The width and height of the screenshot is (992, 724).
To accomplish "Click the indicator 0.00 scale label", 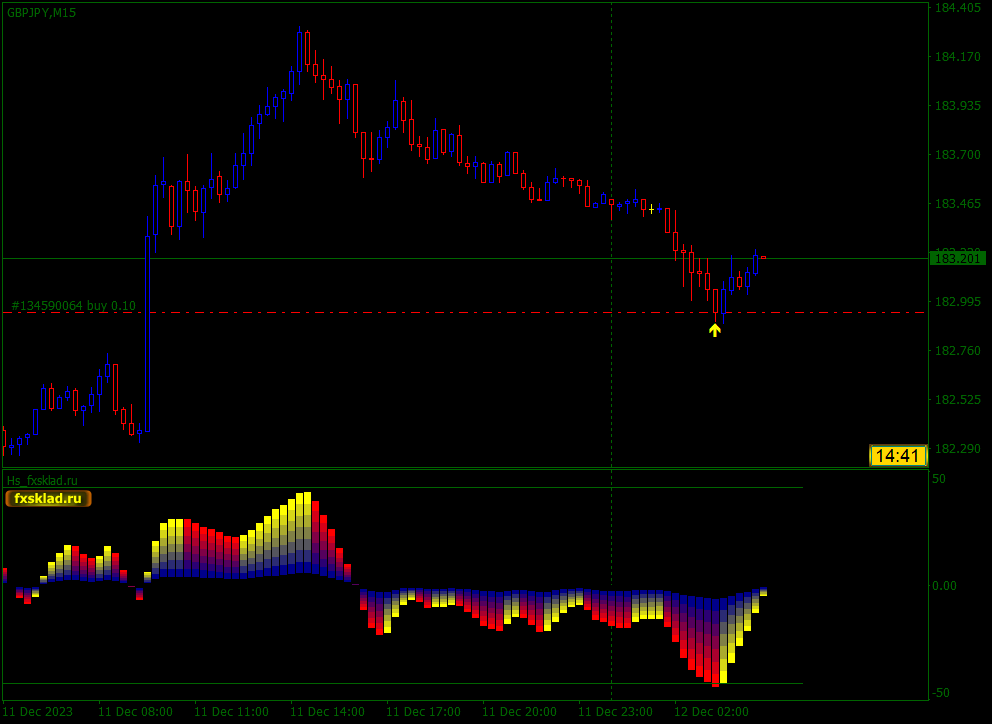I will (944, 585).
